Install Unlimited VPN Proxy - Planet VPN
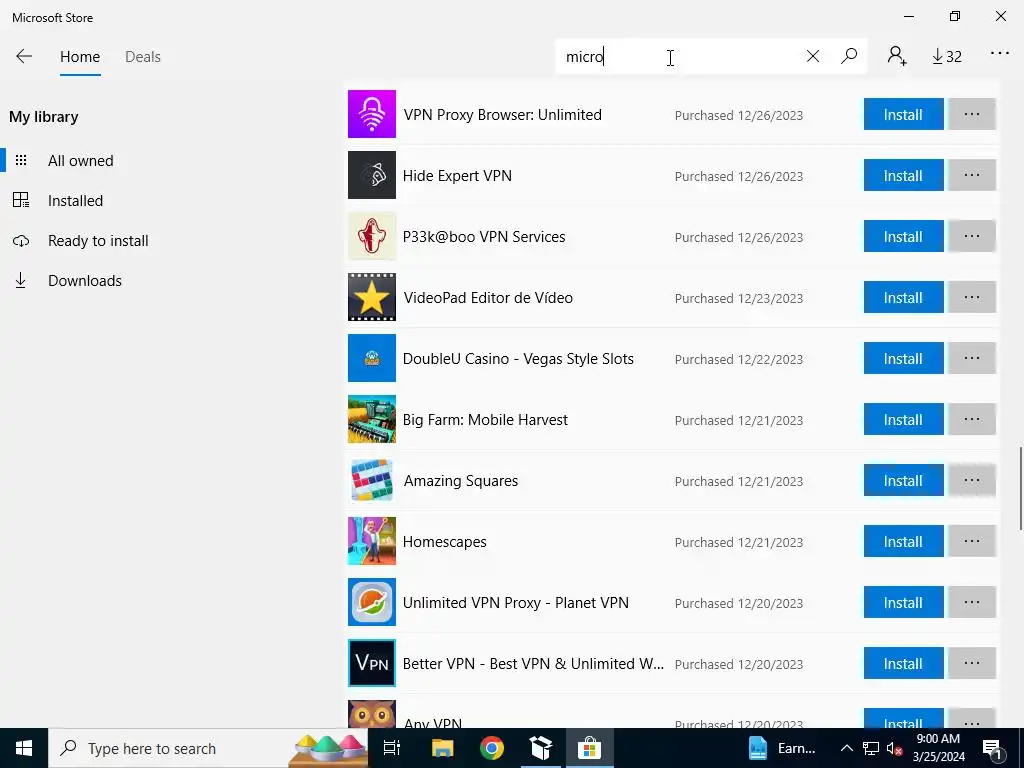 903,601
